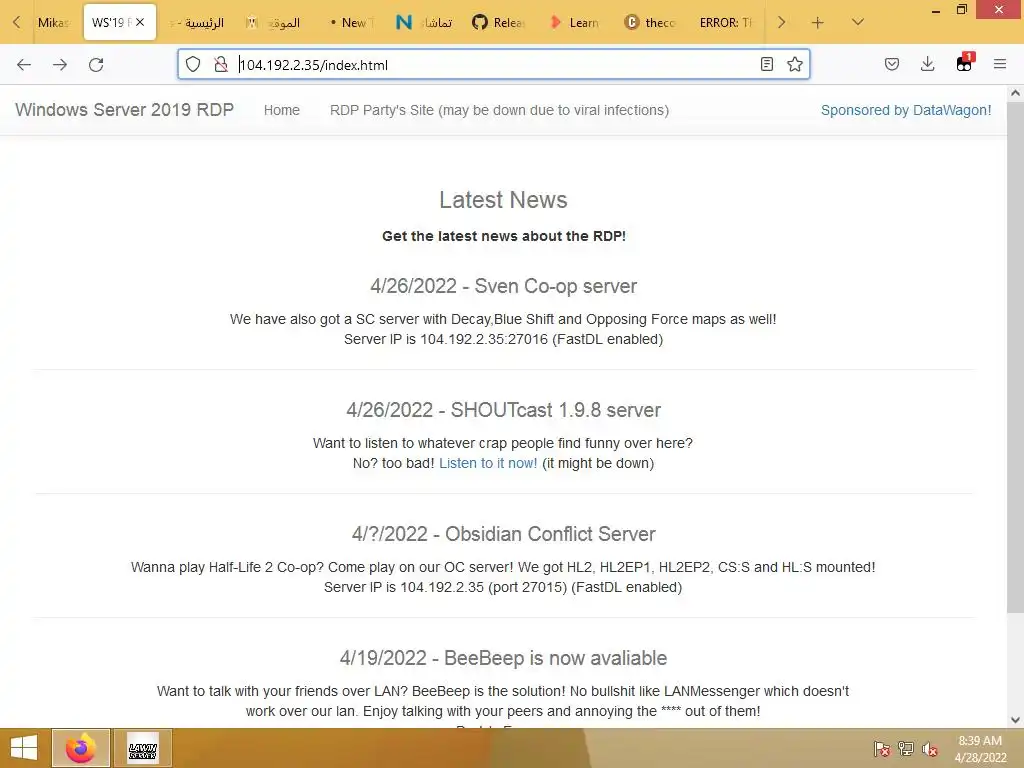Click the muted volume tray icon
This screenshot has height=768, width=1024.
(x=930, y=748)
